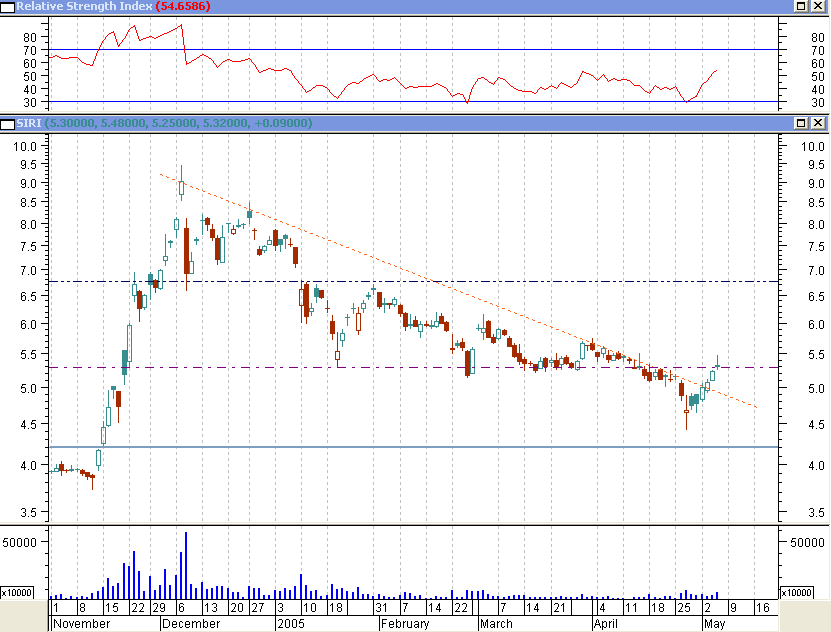The width and height of the screenshot is (831, 632).
Task: Click the SIRI ticker title
Action: [29, 123]
